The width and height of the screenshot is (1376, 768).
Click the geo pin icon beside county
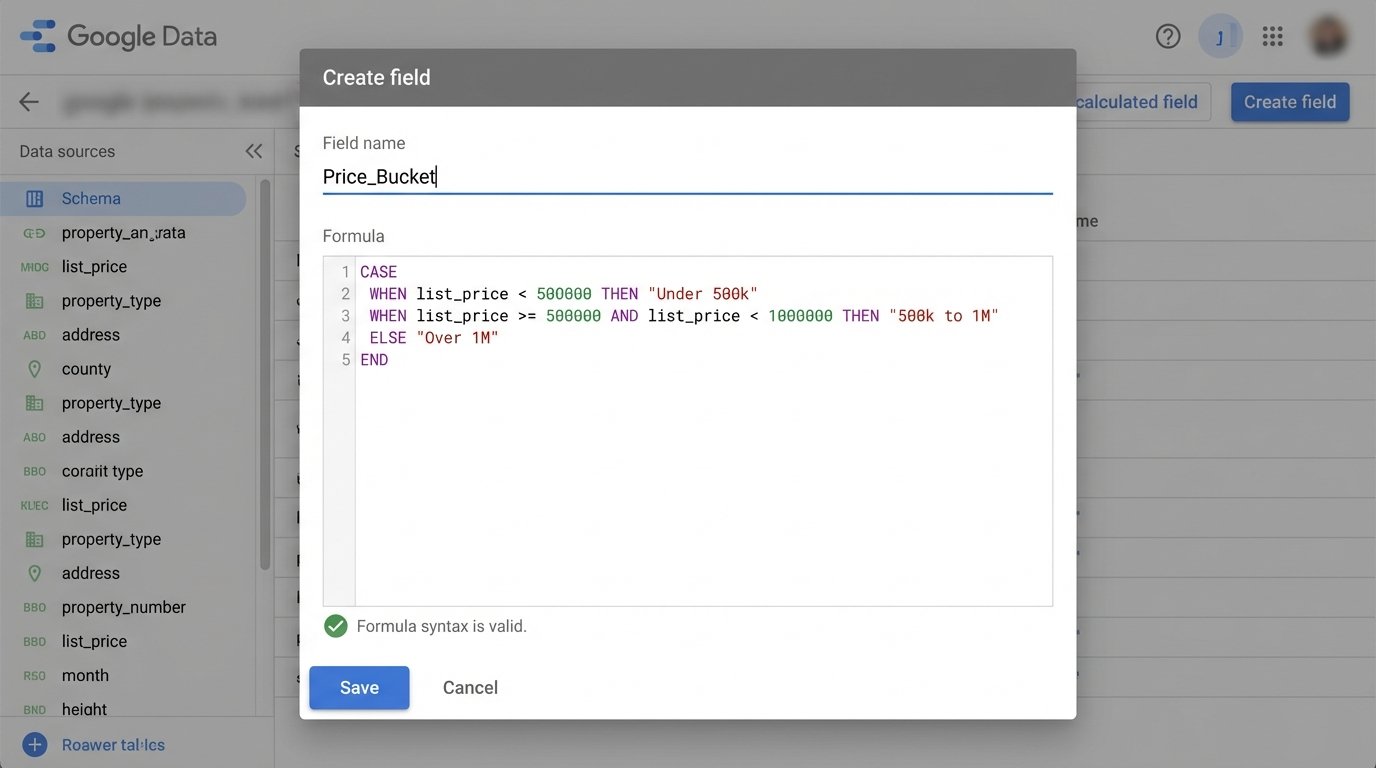pos(33,368)
